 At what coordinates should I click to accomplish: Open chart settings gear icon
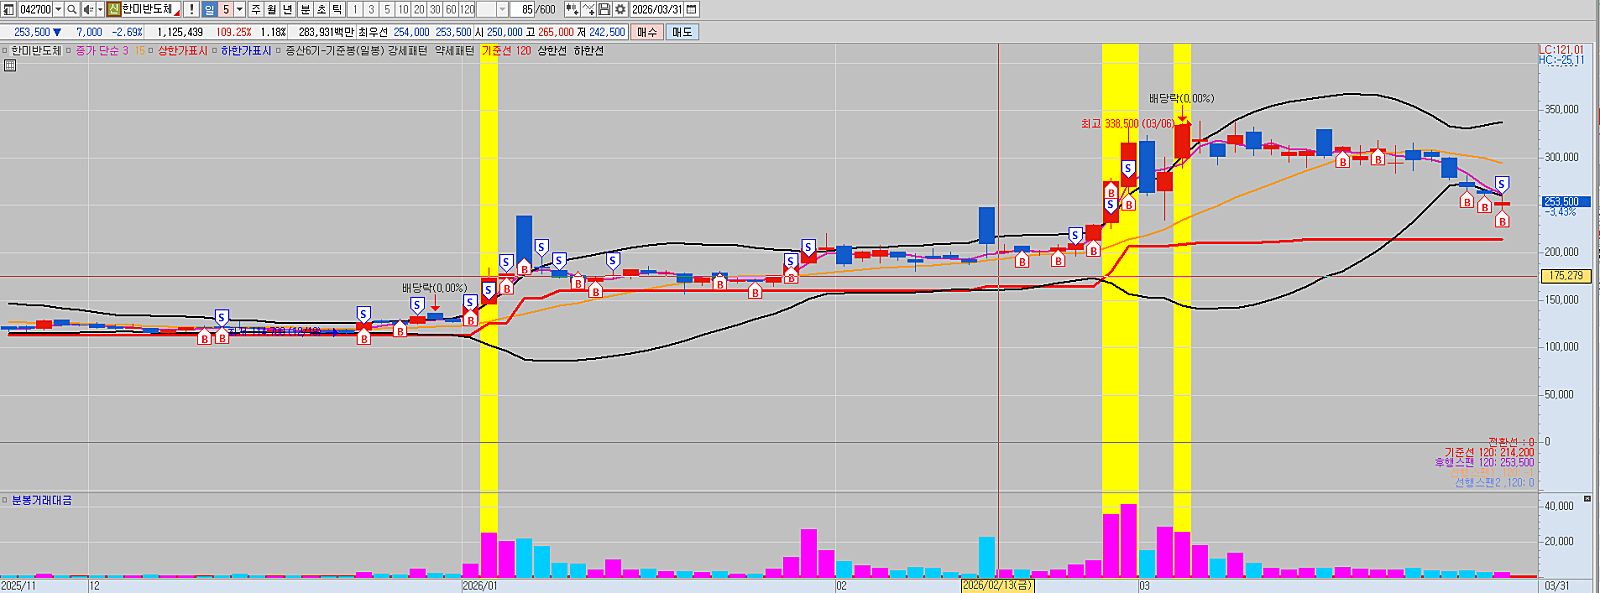(620, 9)
